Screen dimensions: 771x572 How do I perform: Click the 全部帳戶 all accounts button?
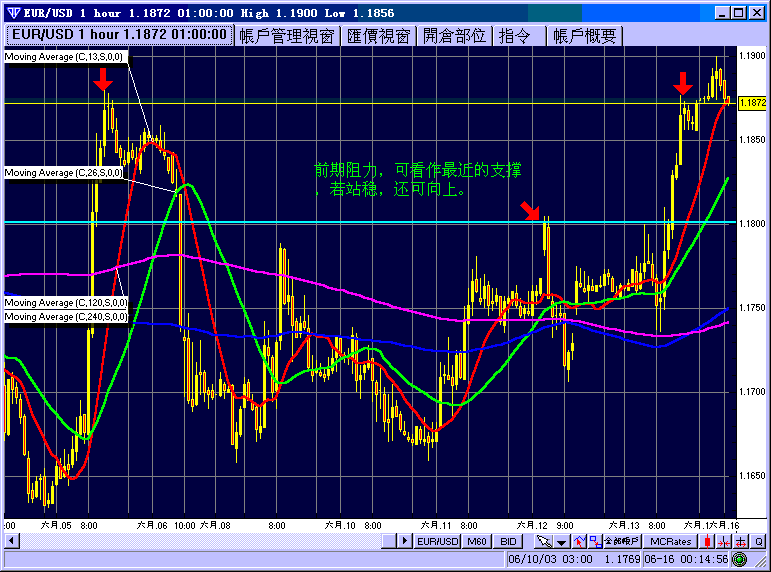(622, 542)
